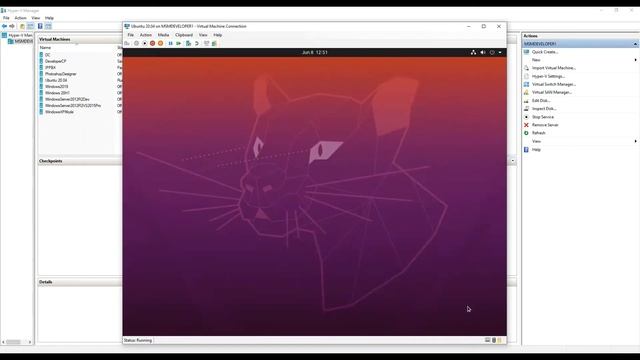Open Virtual SAN Manager action

[x=552, y=92]
